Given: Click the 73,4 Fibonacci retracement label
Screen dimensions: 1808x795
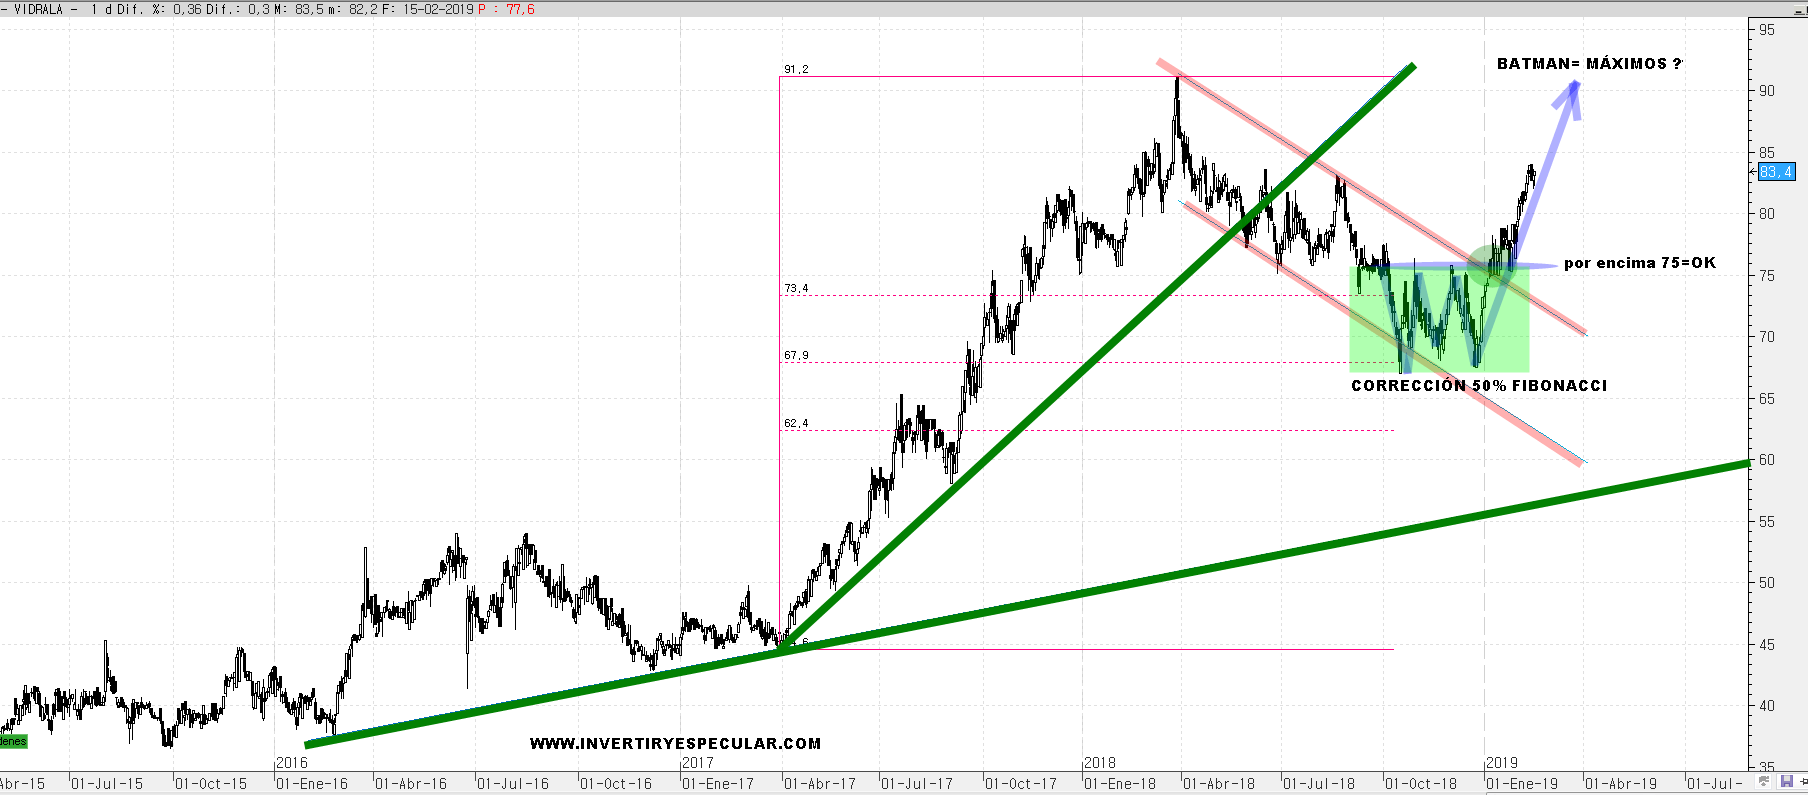Looking at the screenshot, I should point(796,288).
